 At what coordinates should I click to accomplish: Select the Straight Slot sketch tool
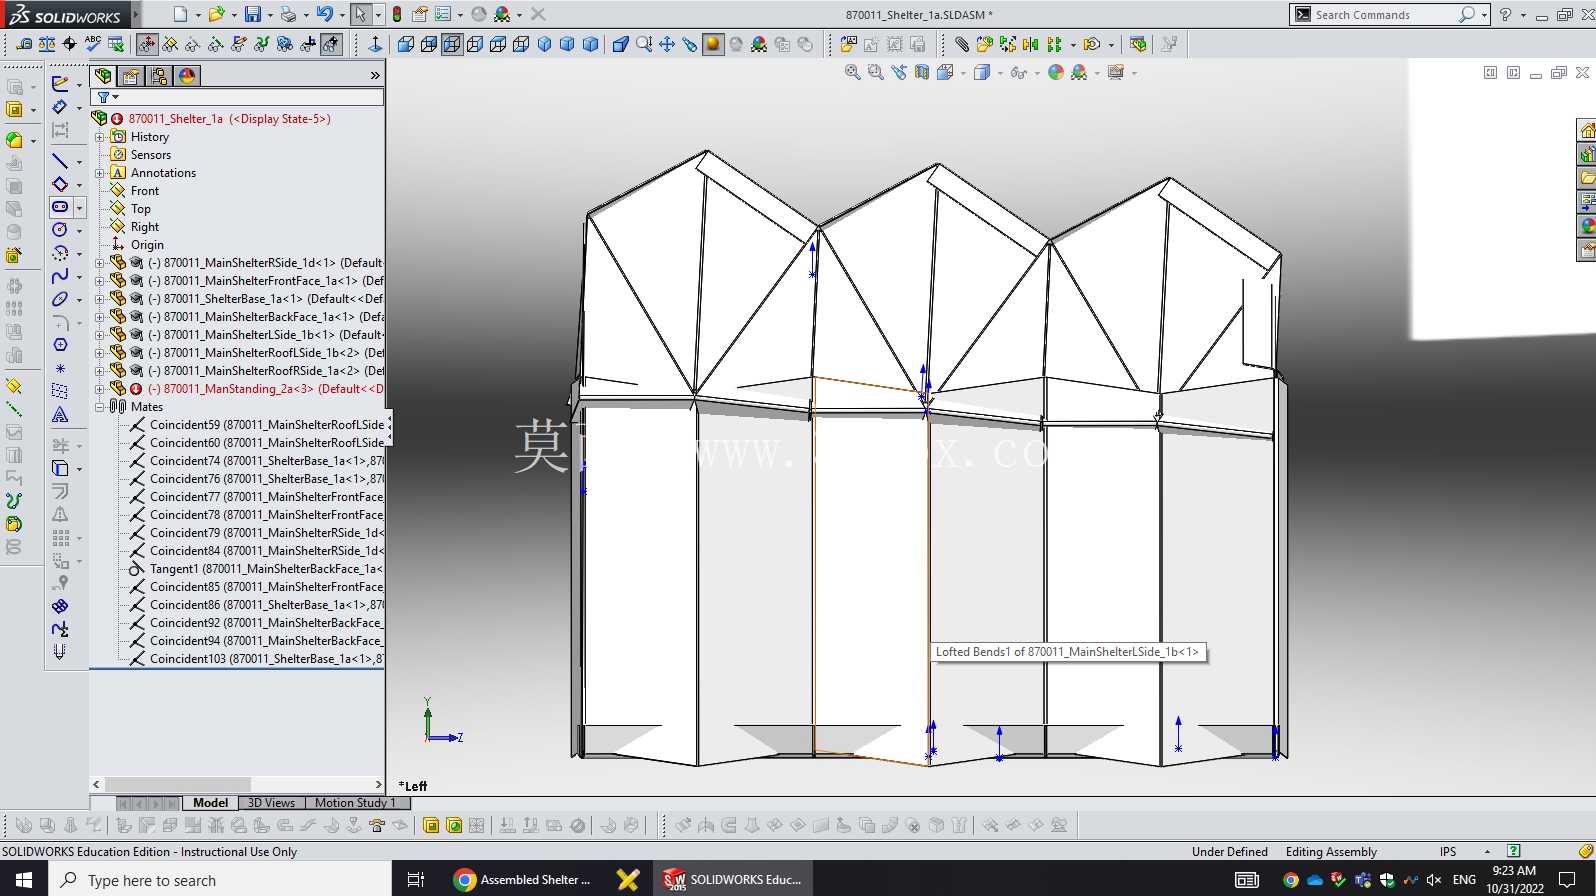tap(60, 207)
